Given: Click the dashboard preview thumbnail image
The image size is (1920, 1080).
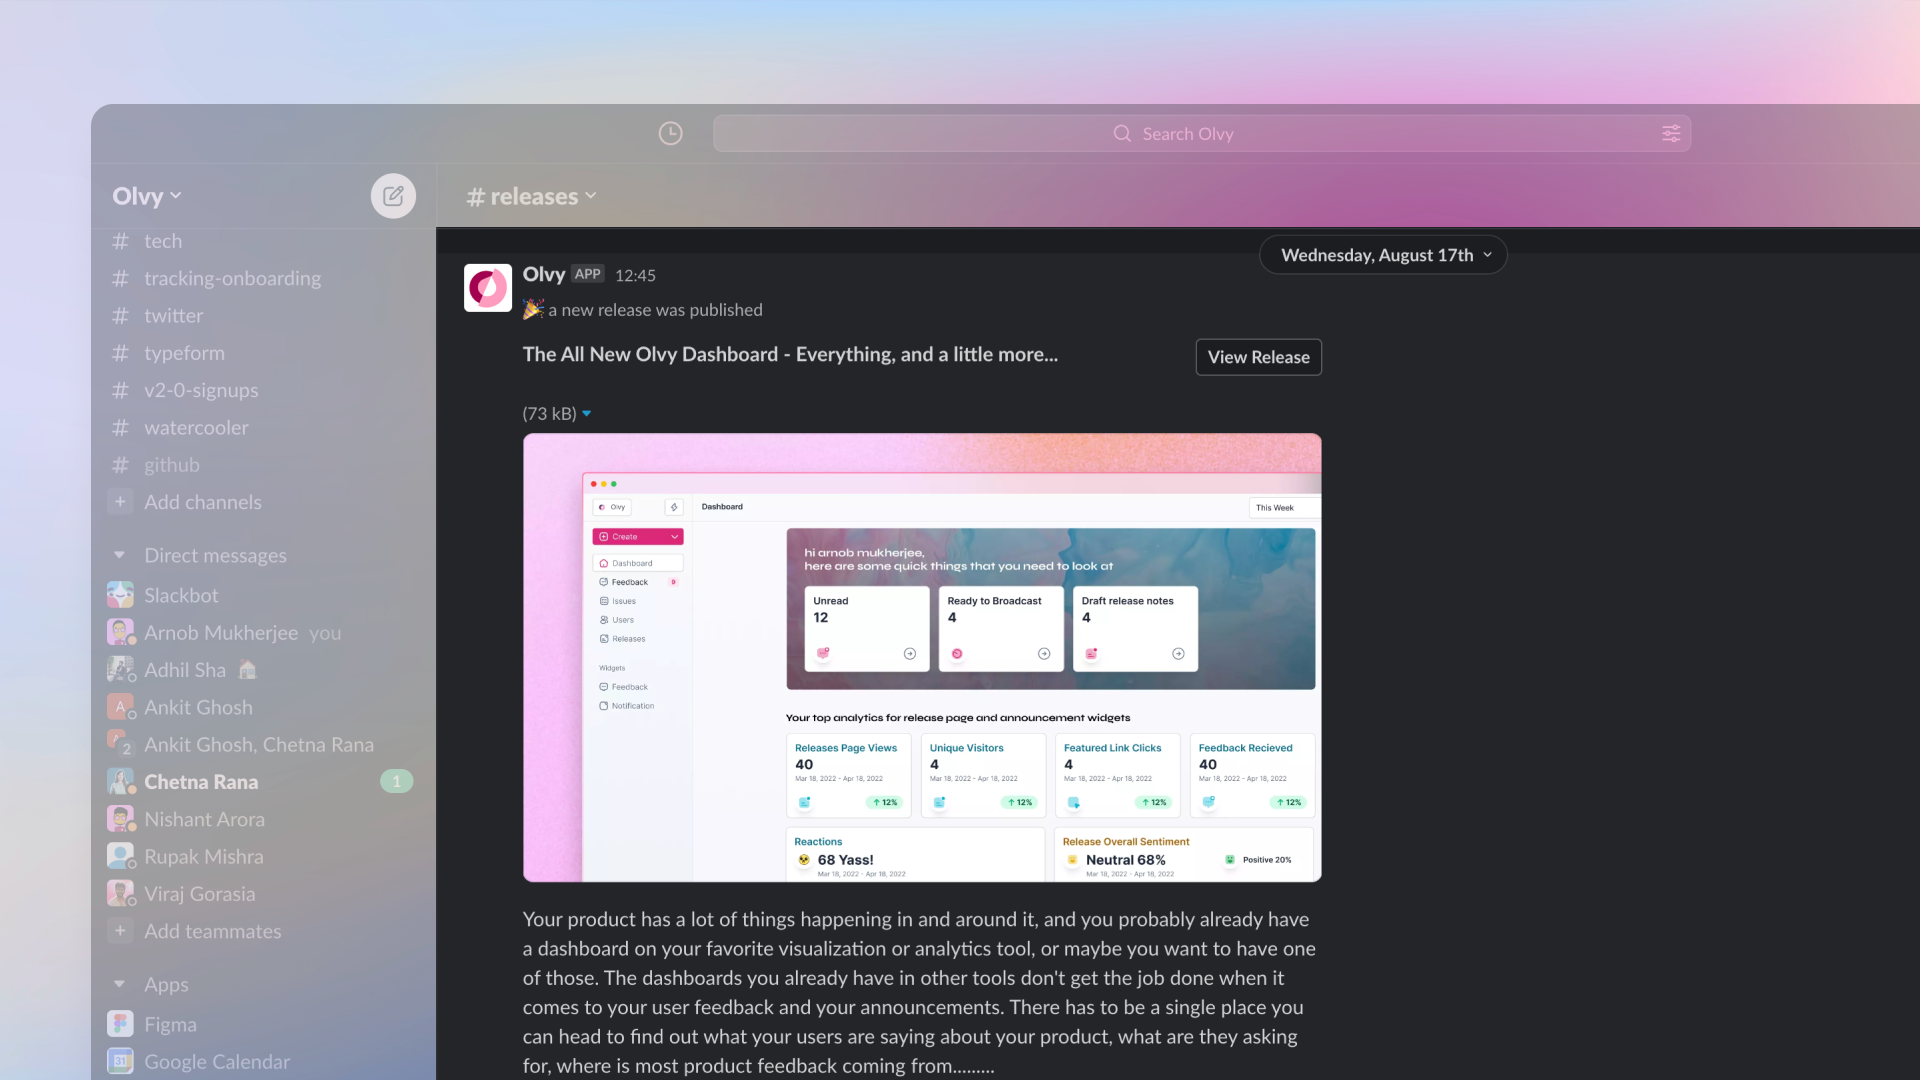Looking at the screenshot, I should (x=922, y=658).
